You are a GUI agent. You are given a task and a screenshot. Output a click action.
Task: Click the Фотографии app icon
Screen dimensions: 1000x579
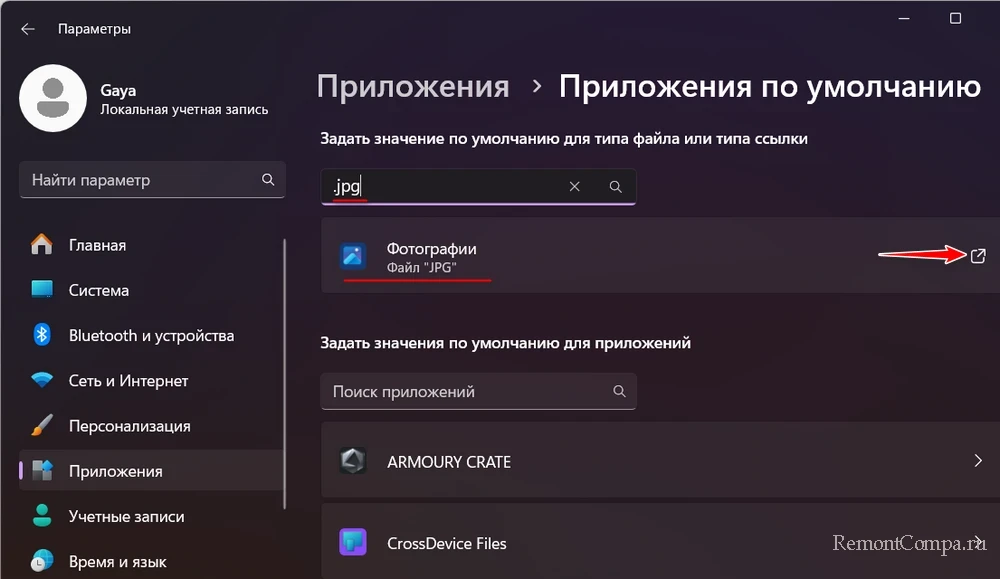353,256
